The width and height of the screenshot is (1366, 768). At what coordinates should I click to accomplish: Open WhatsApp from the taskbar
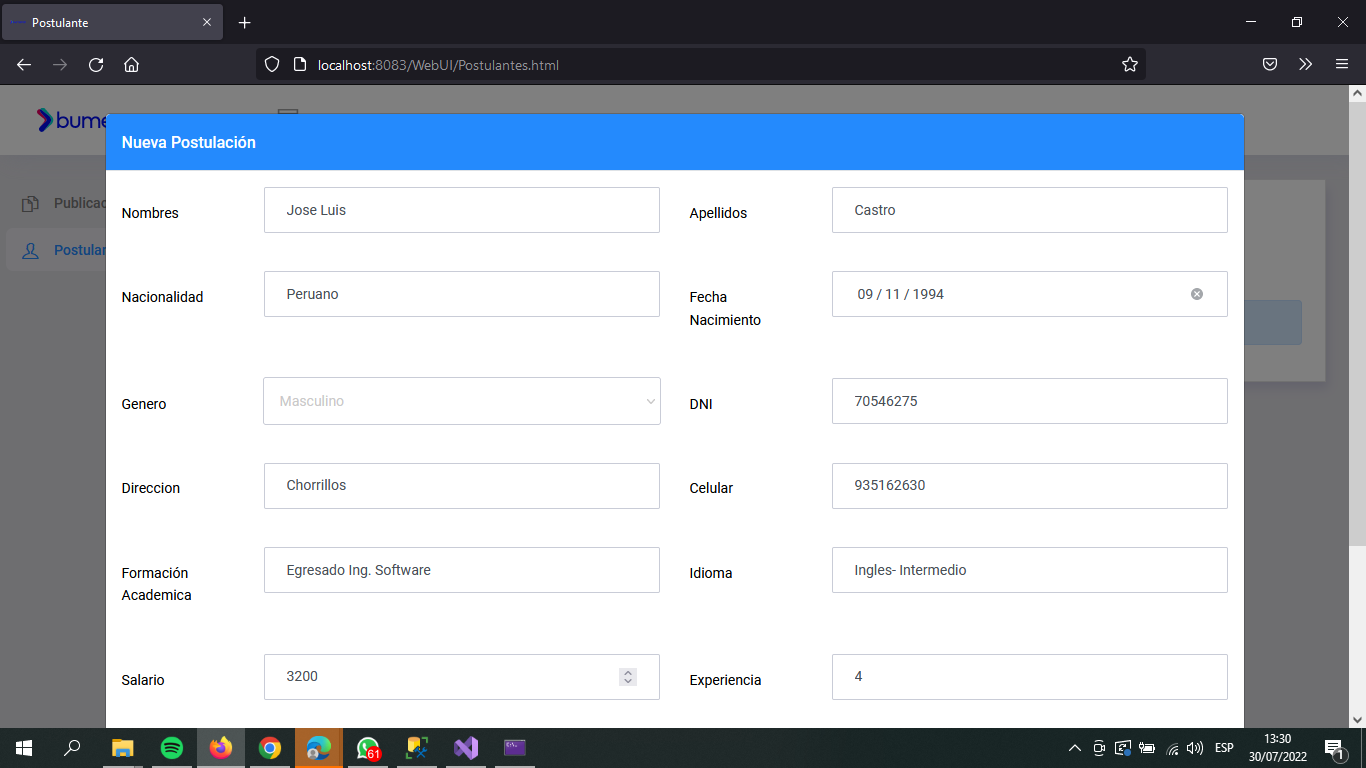click(368, 747)
